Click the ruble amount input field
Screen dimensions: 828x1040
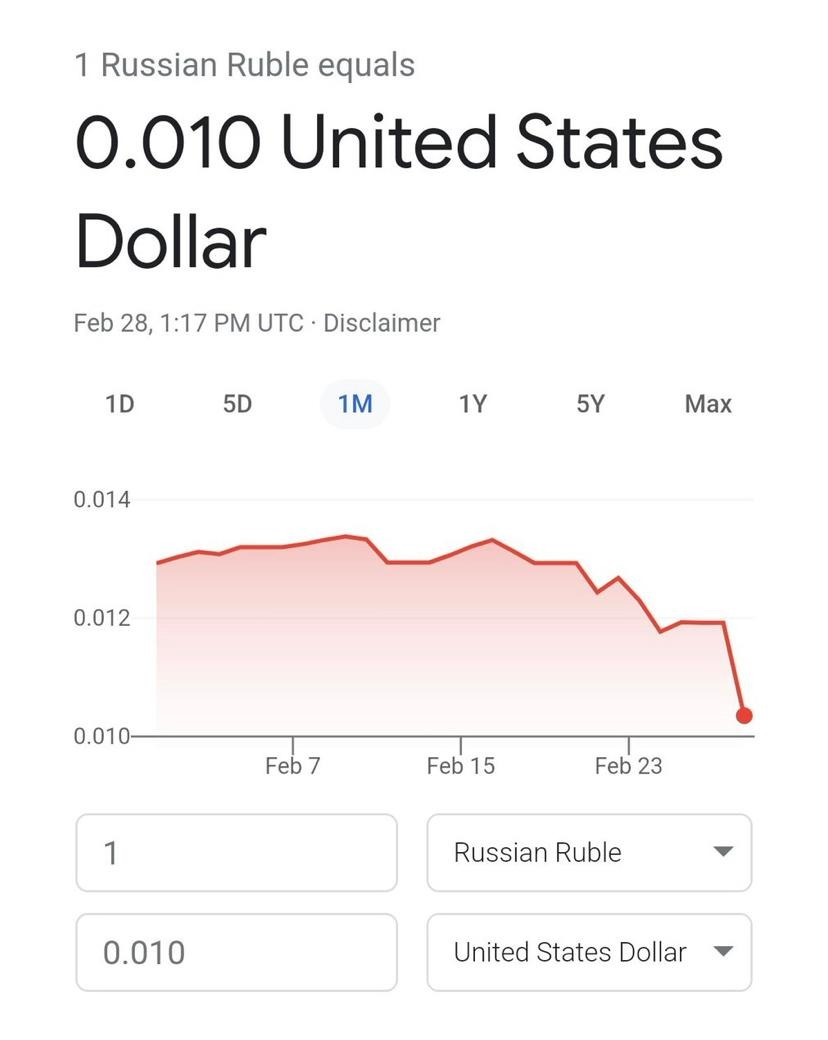coord(236,852)
